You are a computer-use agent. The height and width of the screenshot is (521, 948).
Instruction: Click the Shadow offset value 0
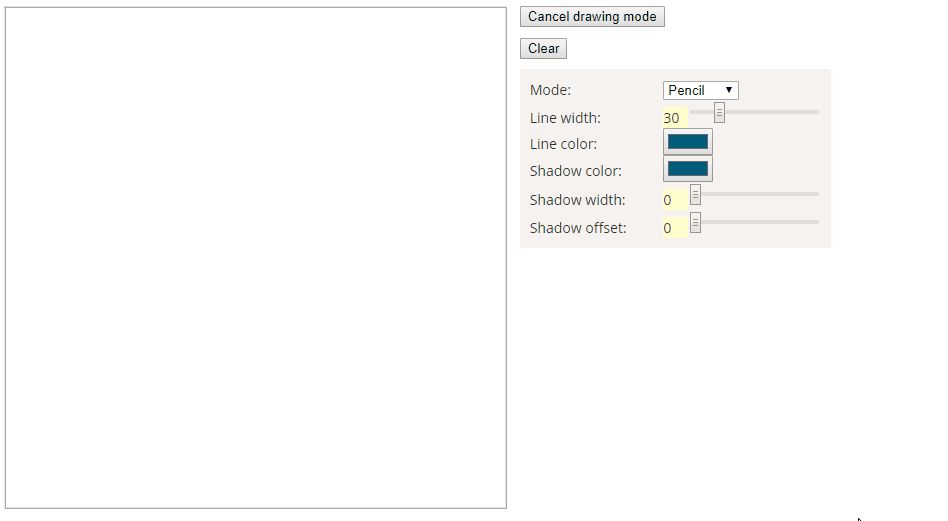(668, 228)
